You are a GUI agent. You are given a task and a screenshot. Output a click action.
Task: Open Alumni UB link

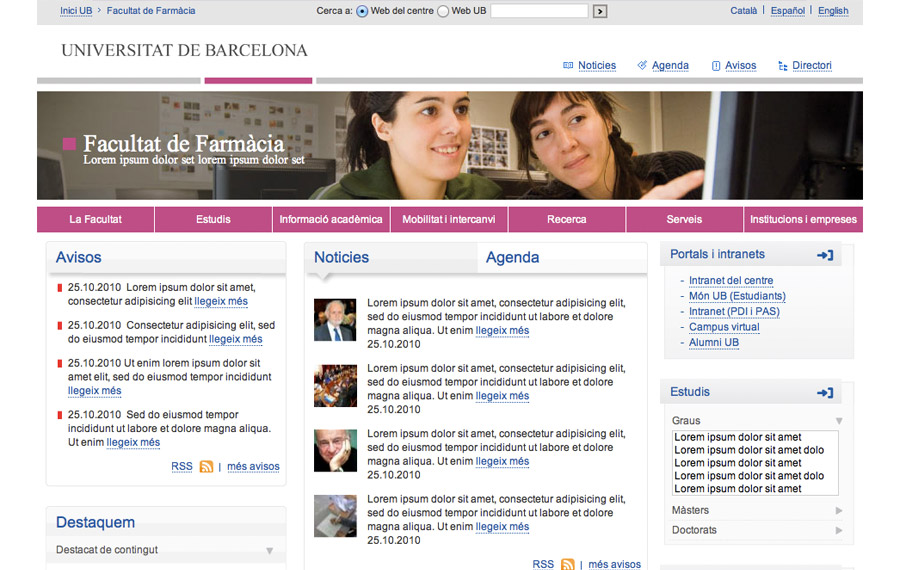pos(713,343)
